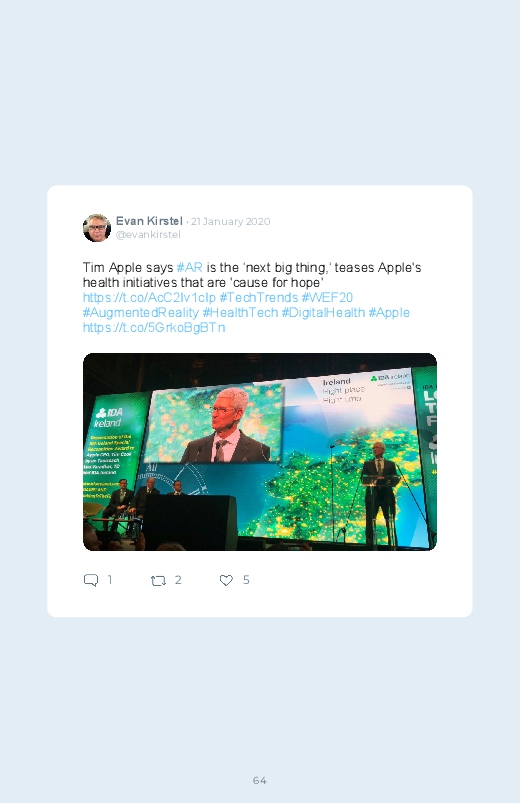Click the retweet count number 2
Viewport: 520px width, 803px height.
tap(178, 580)
